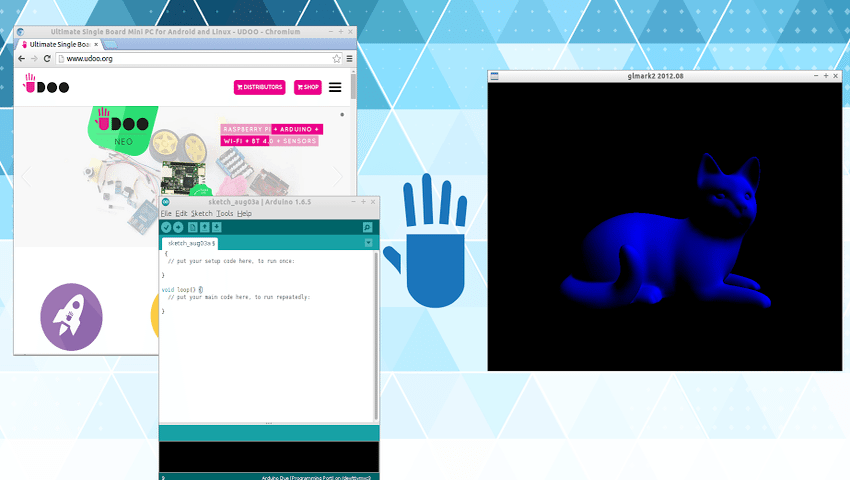850x480 pixels.
Task: Click the glmark2 2012.08 window title
Action: coord(655,76)
